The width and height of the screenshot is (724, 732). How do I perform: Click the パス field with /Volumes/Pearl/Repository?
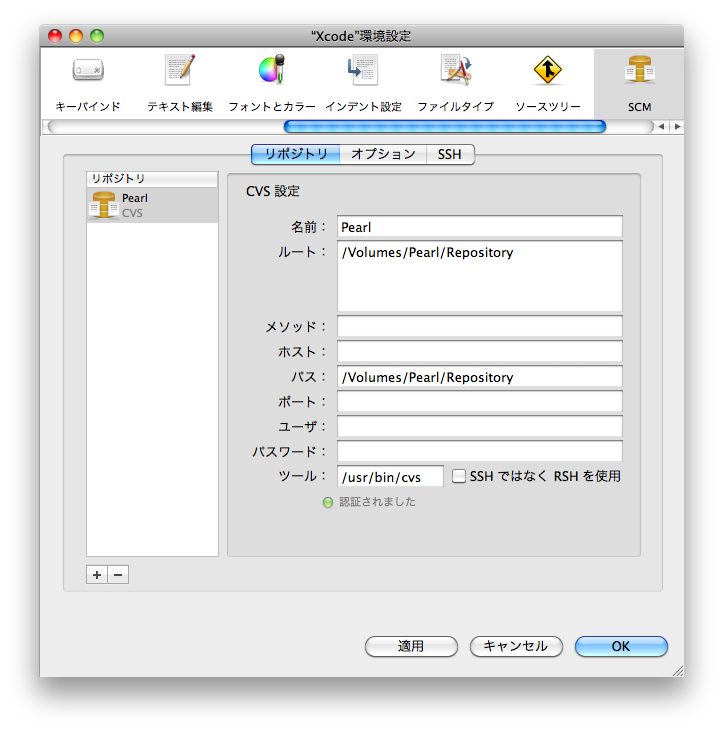click(479, 377)
